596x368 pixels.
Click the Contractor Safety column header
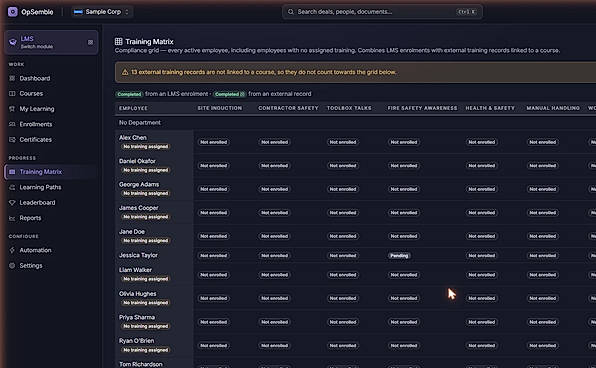click(x=288, y=108)
